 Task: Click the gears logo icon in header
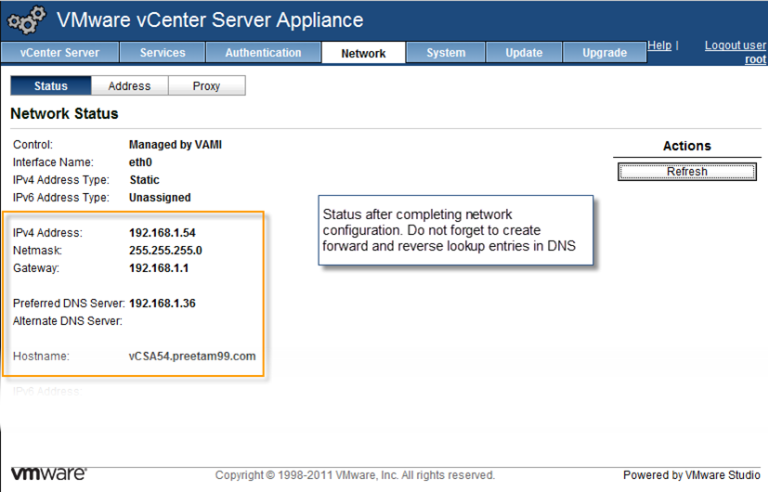pyautogui.click(x=26, y=20)
